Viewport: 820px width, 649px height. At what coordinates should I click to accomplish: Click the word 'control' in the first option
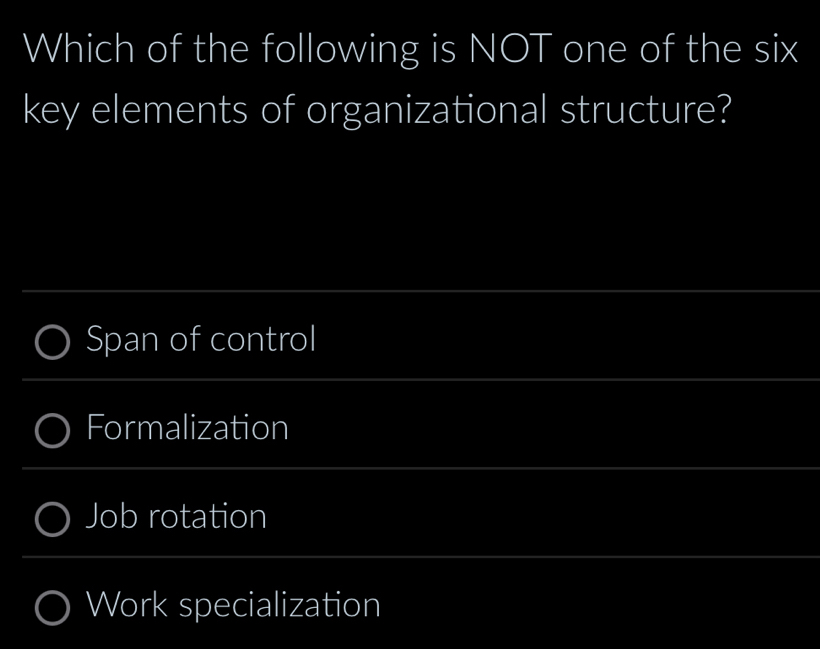(x=262, y=340)
